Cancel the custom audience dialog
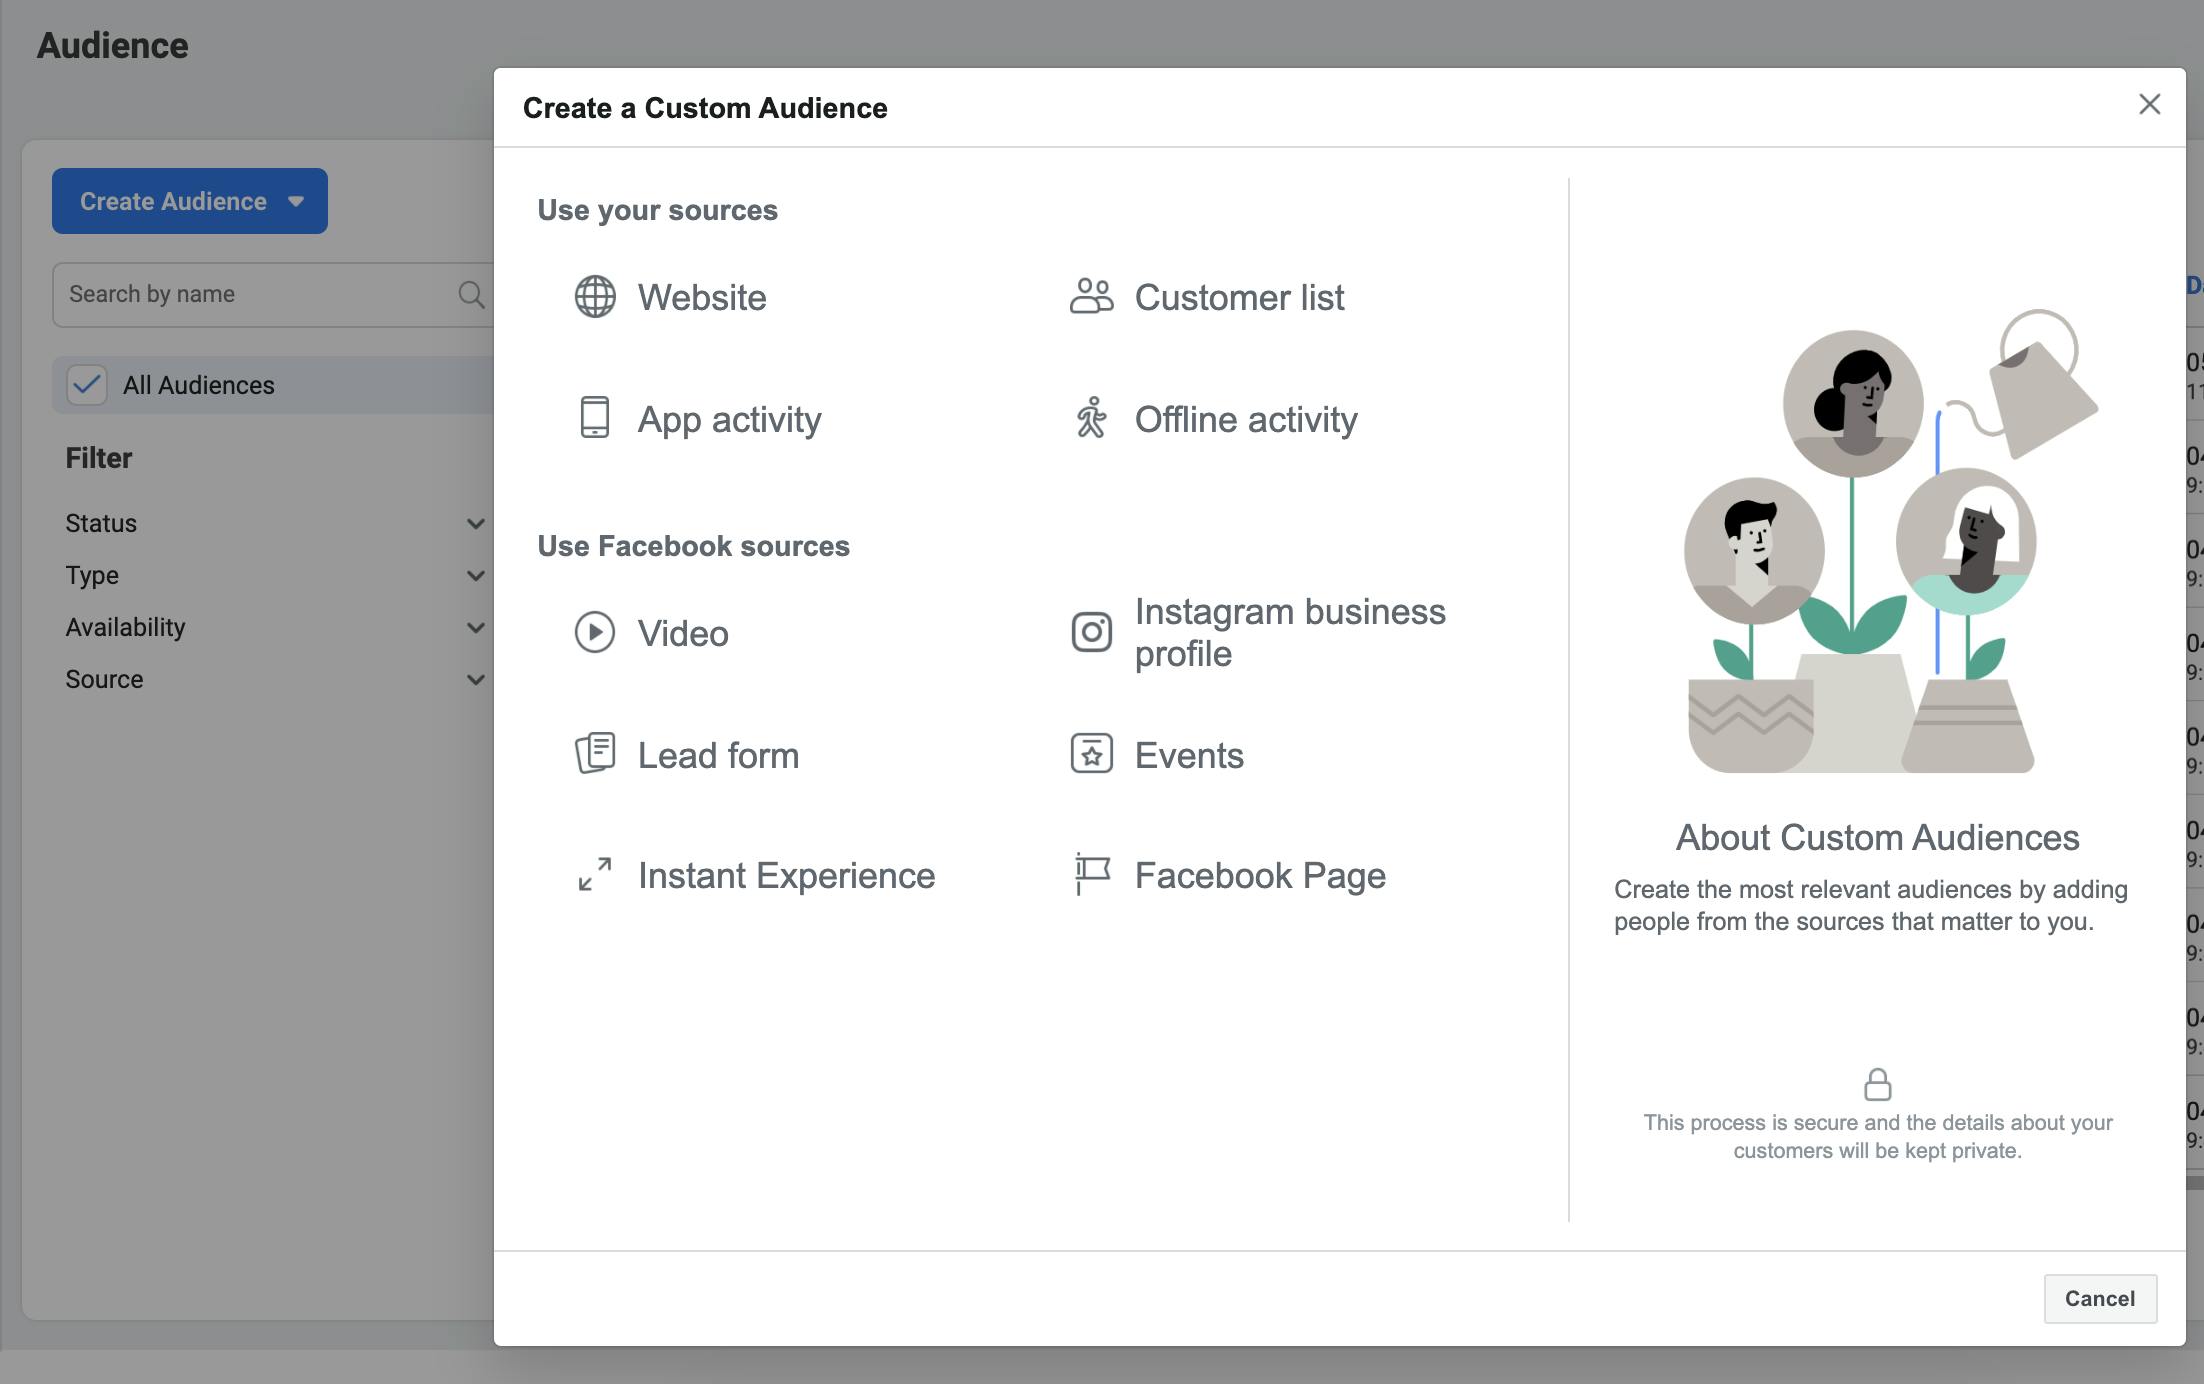The image size is (2204, 1384). pyautogui.click(x=2100, y=1298)
